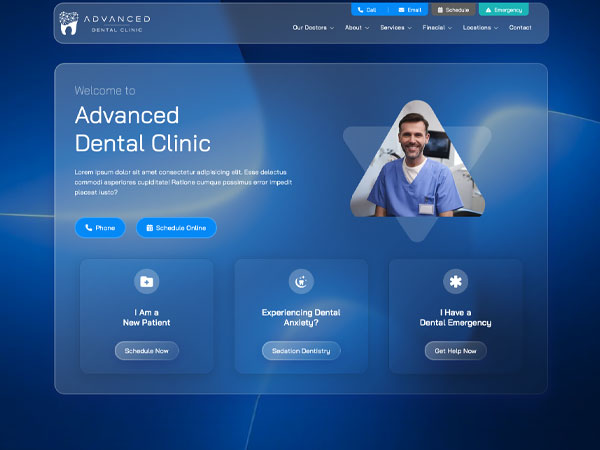Open the About dropdown menu
The width and height of the screenshot is (600, 450).
[357, 28]
